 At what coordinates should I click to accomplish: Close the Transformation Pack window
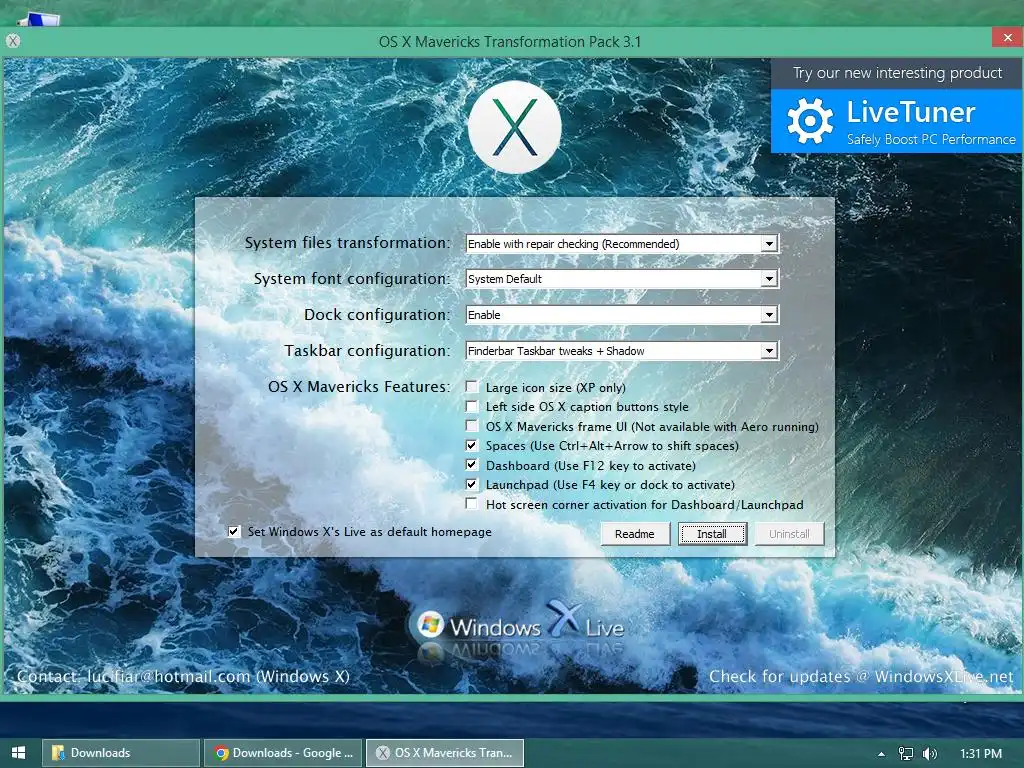[x=1007, y=38]
